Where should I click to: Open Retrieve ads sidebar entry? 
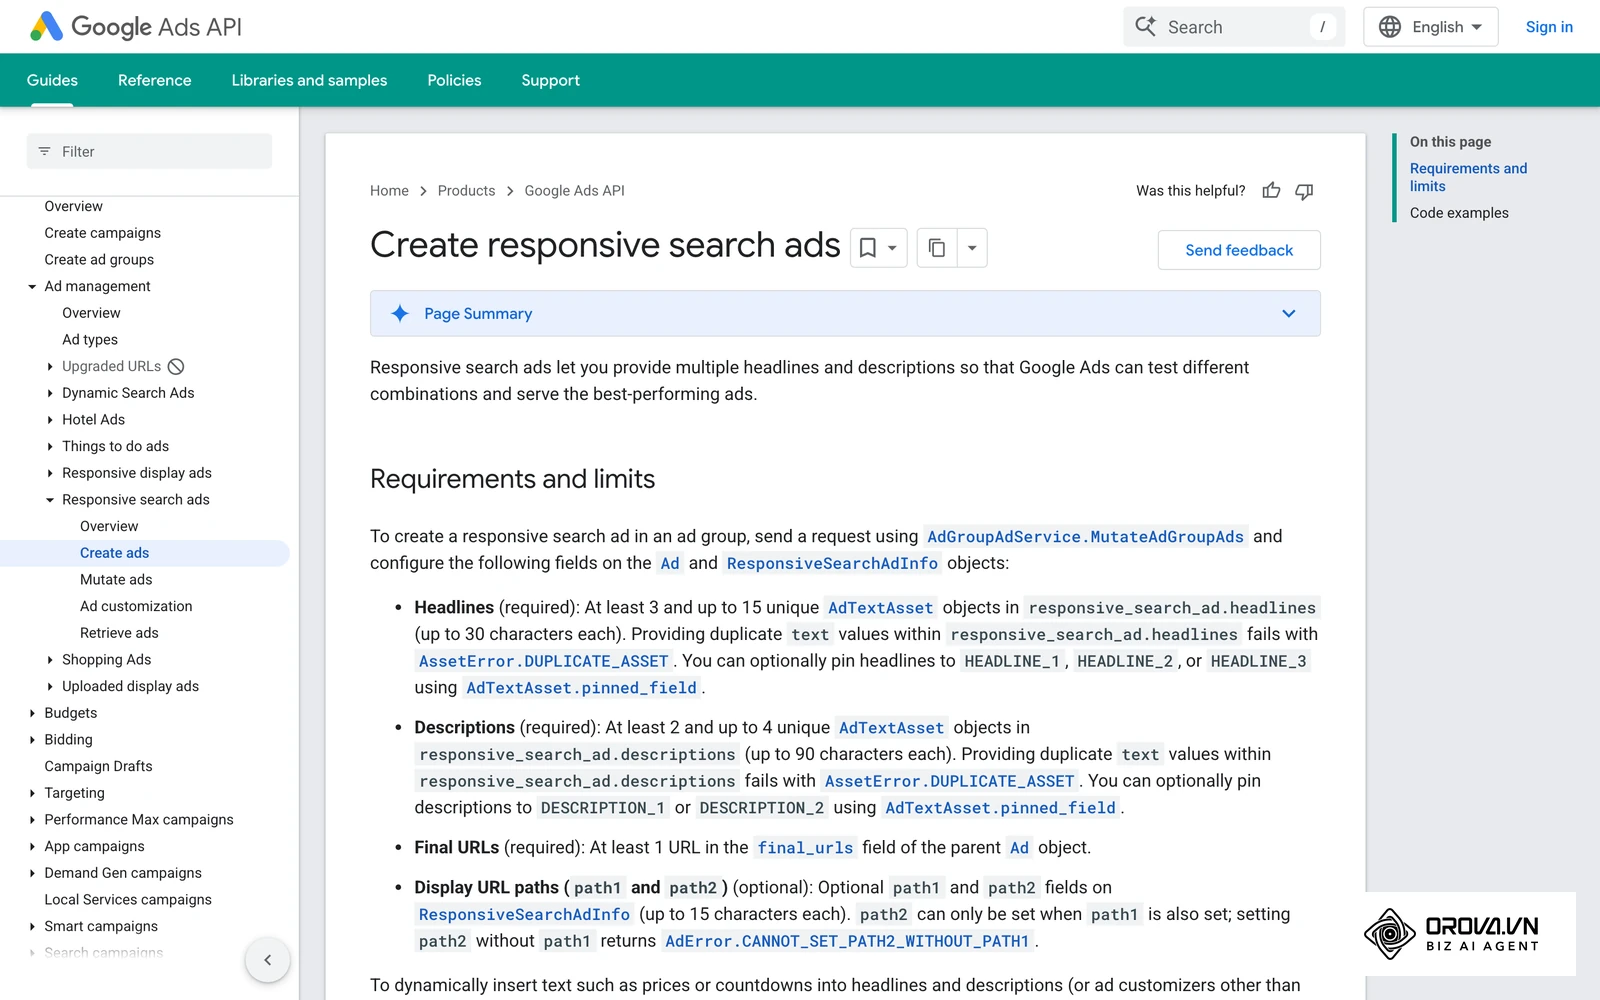(x=119, y=633)
